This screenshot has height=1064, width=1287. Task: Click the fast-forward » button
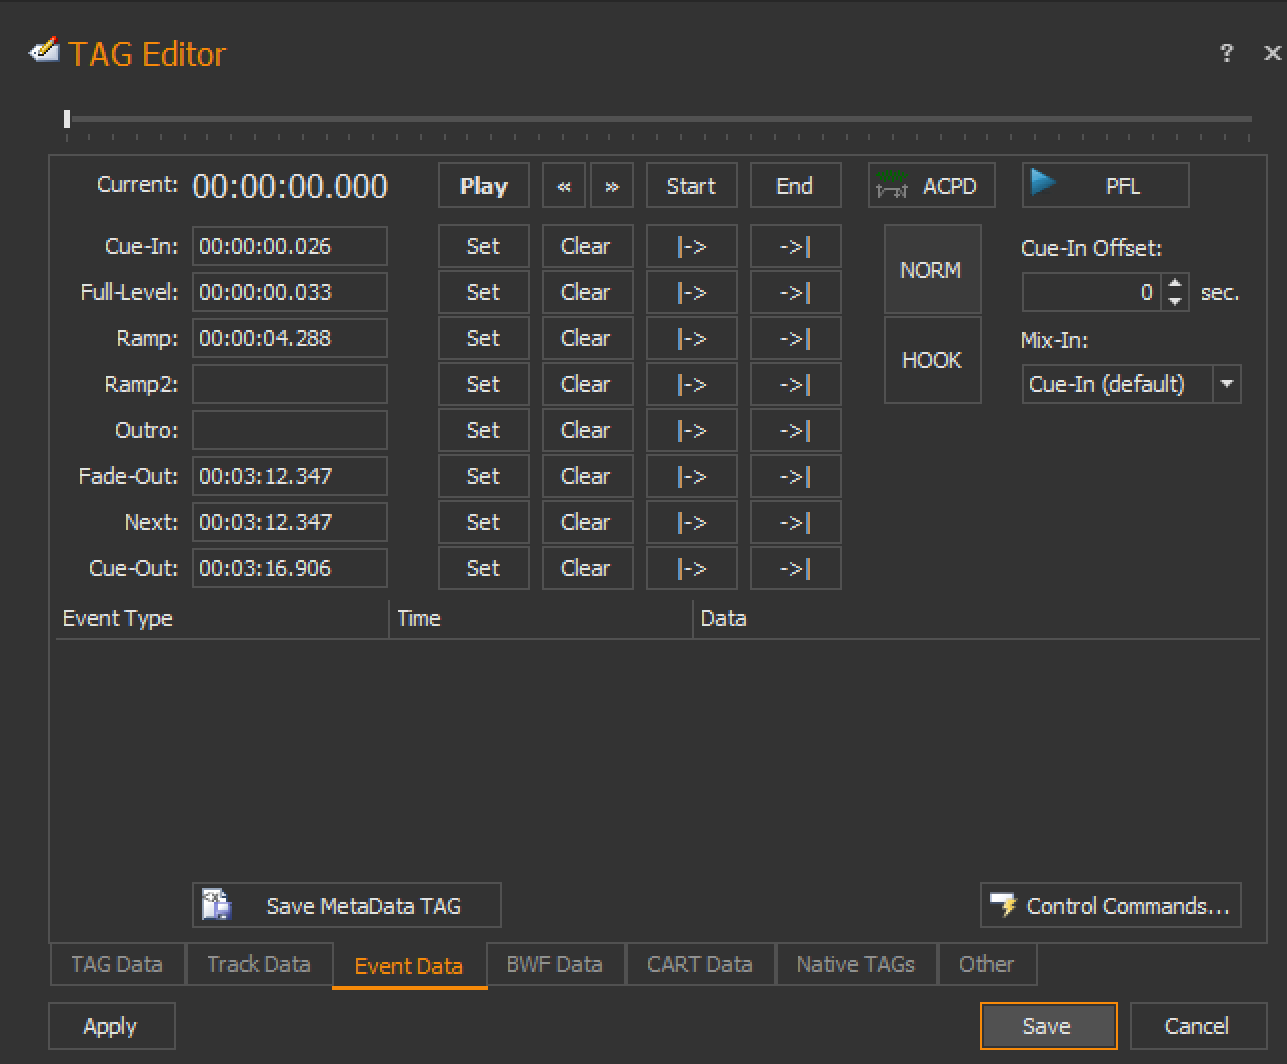point(612,186)
